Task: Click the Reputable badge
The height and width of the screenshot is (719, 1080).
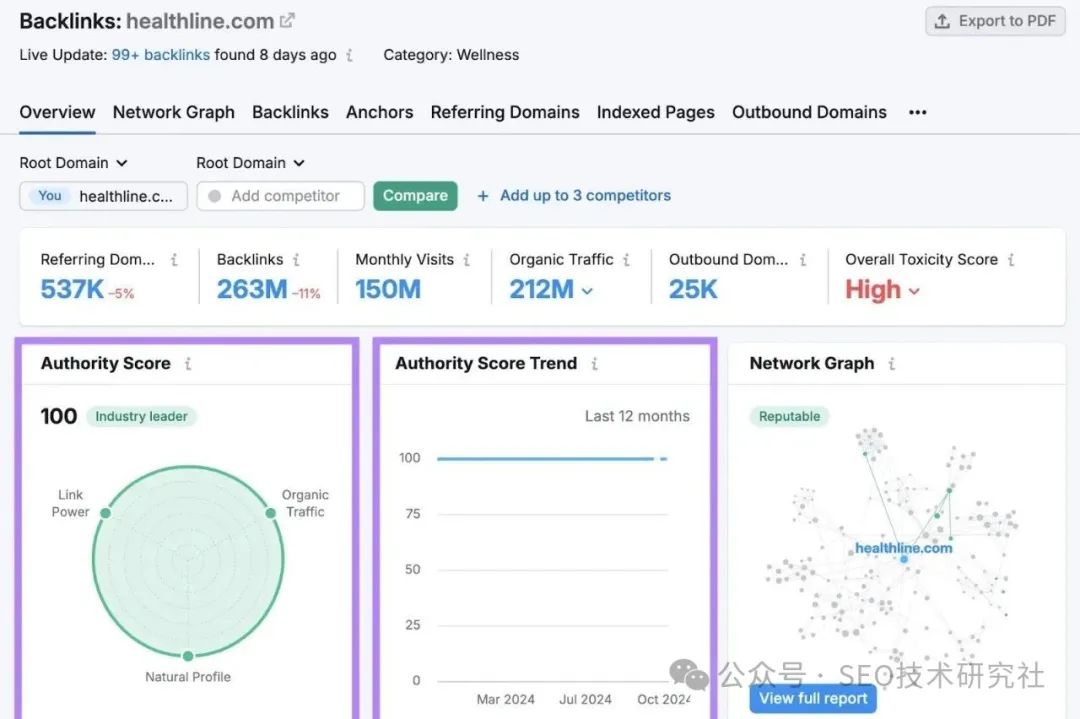Action: (789, 417)
